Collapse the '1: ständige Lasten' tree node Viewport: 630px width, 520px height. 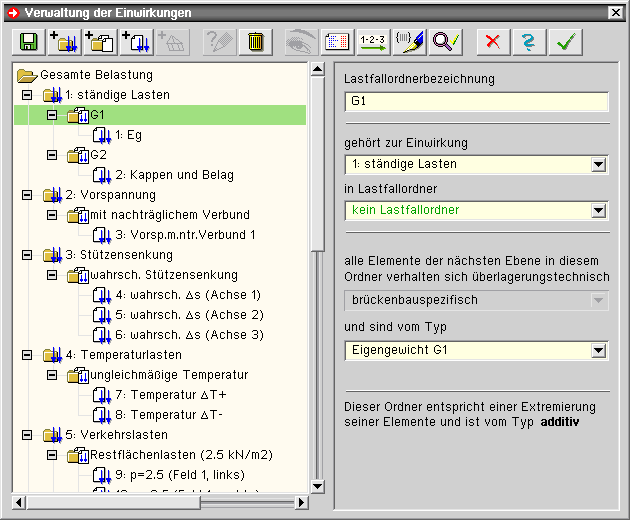[x=27, y=95]
